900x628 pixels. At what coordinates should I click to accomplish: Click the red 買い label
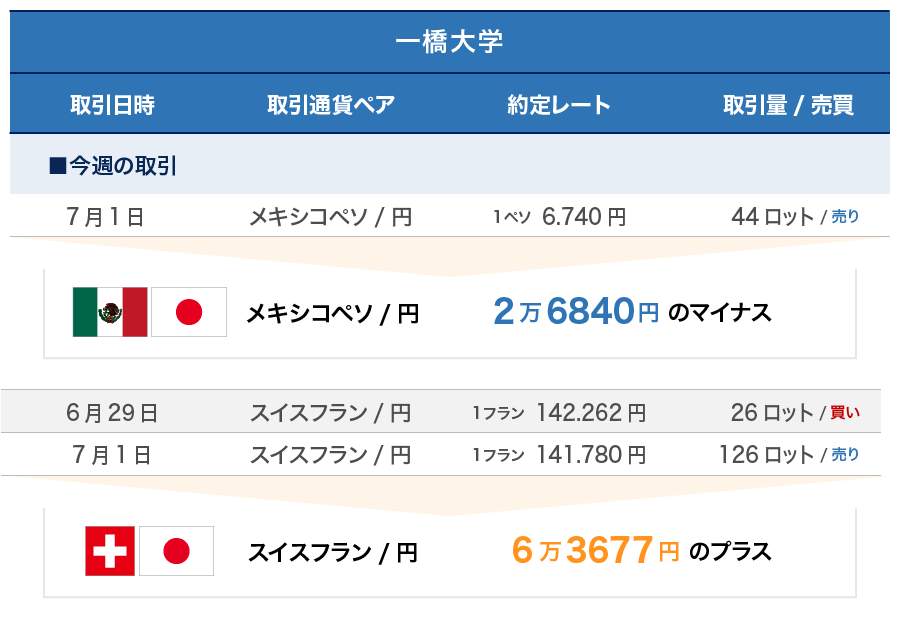(x=845, y=412)
